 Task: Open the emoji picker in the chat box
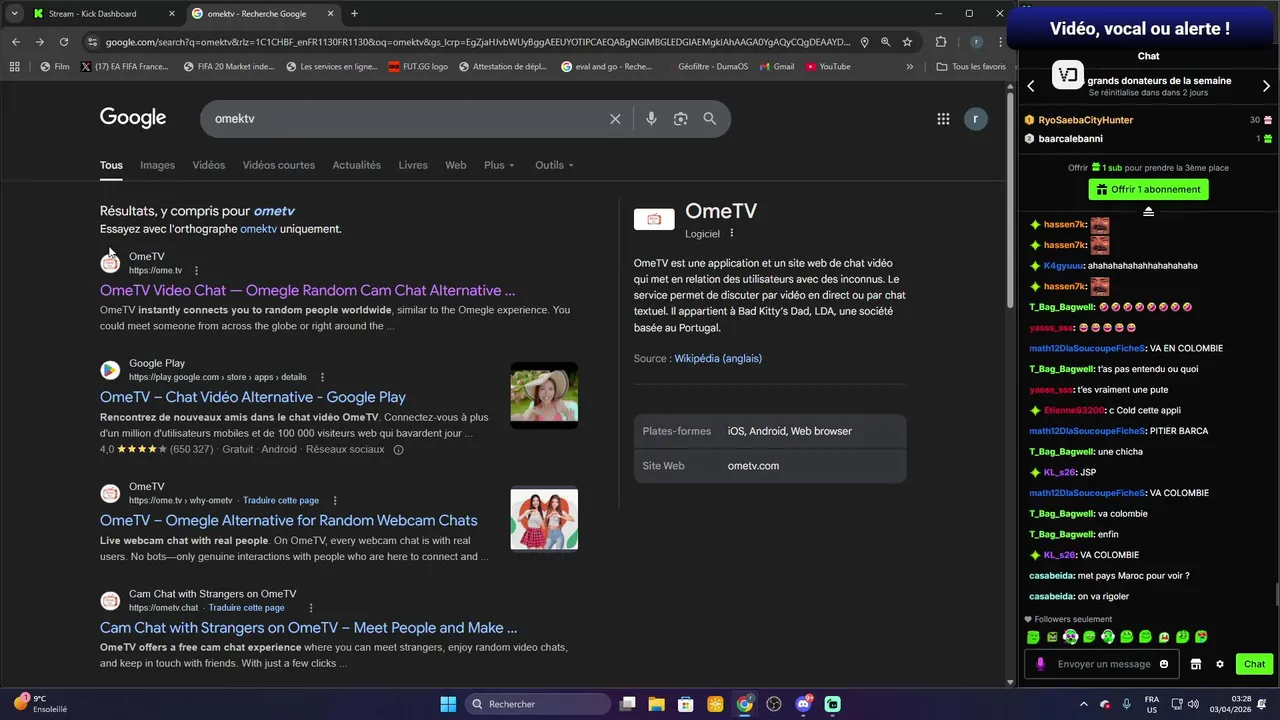point(1164,664)
